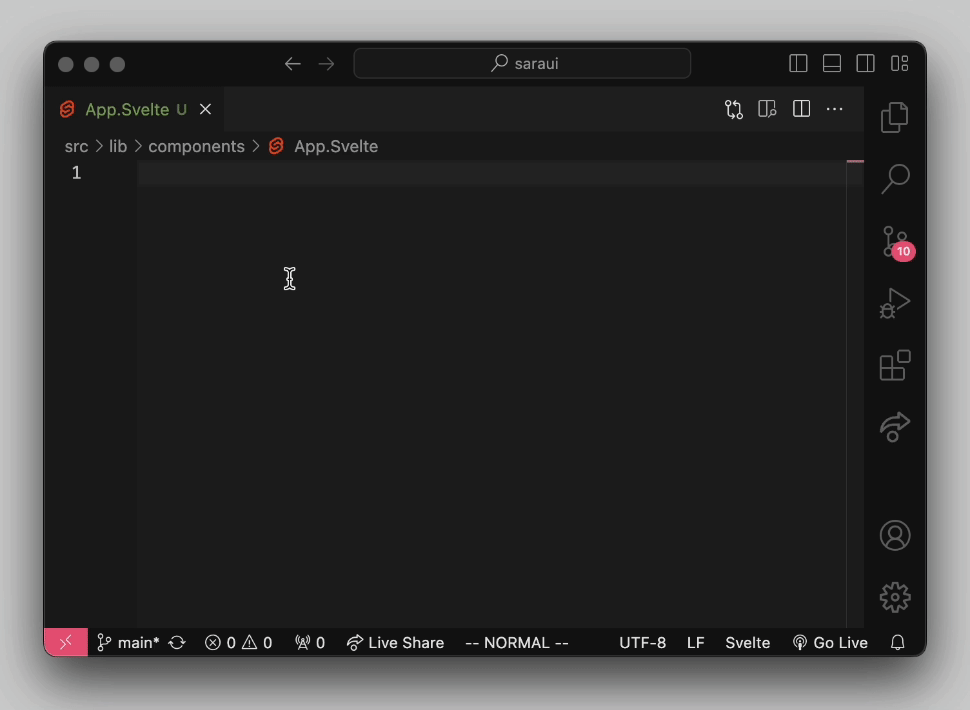Open the editor more actions ellipsis
Image resolution: width=970 pixels, height=710 pixels.
click(835, 109)
